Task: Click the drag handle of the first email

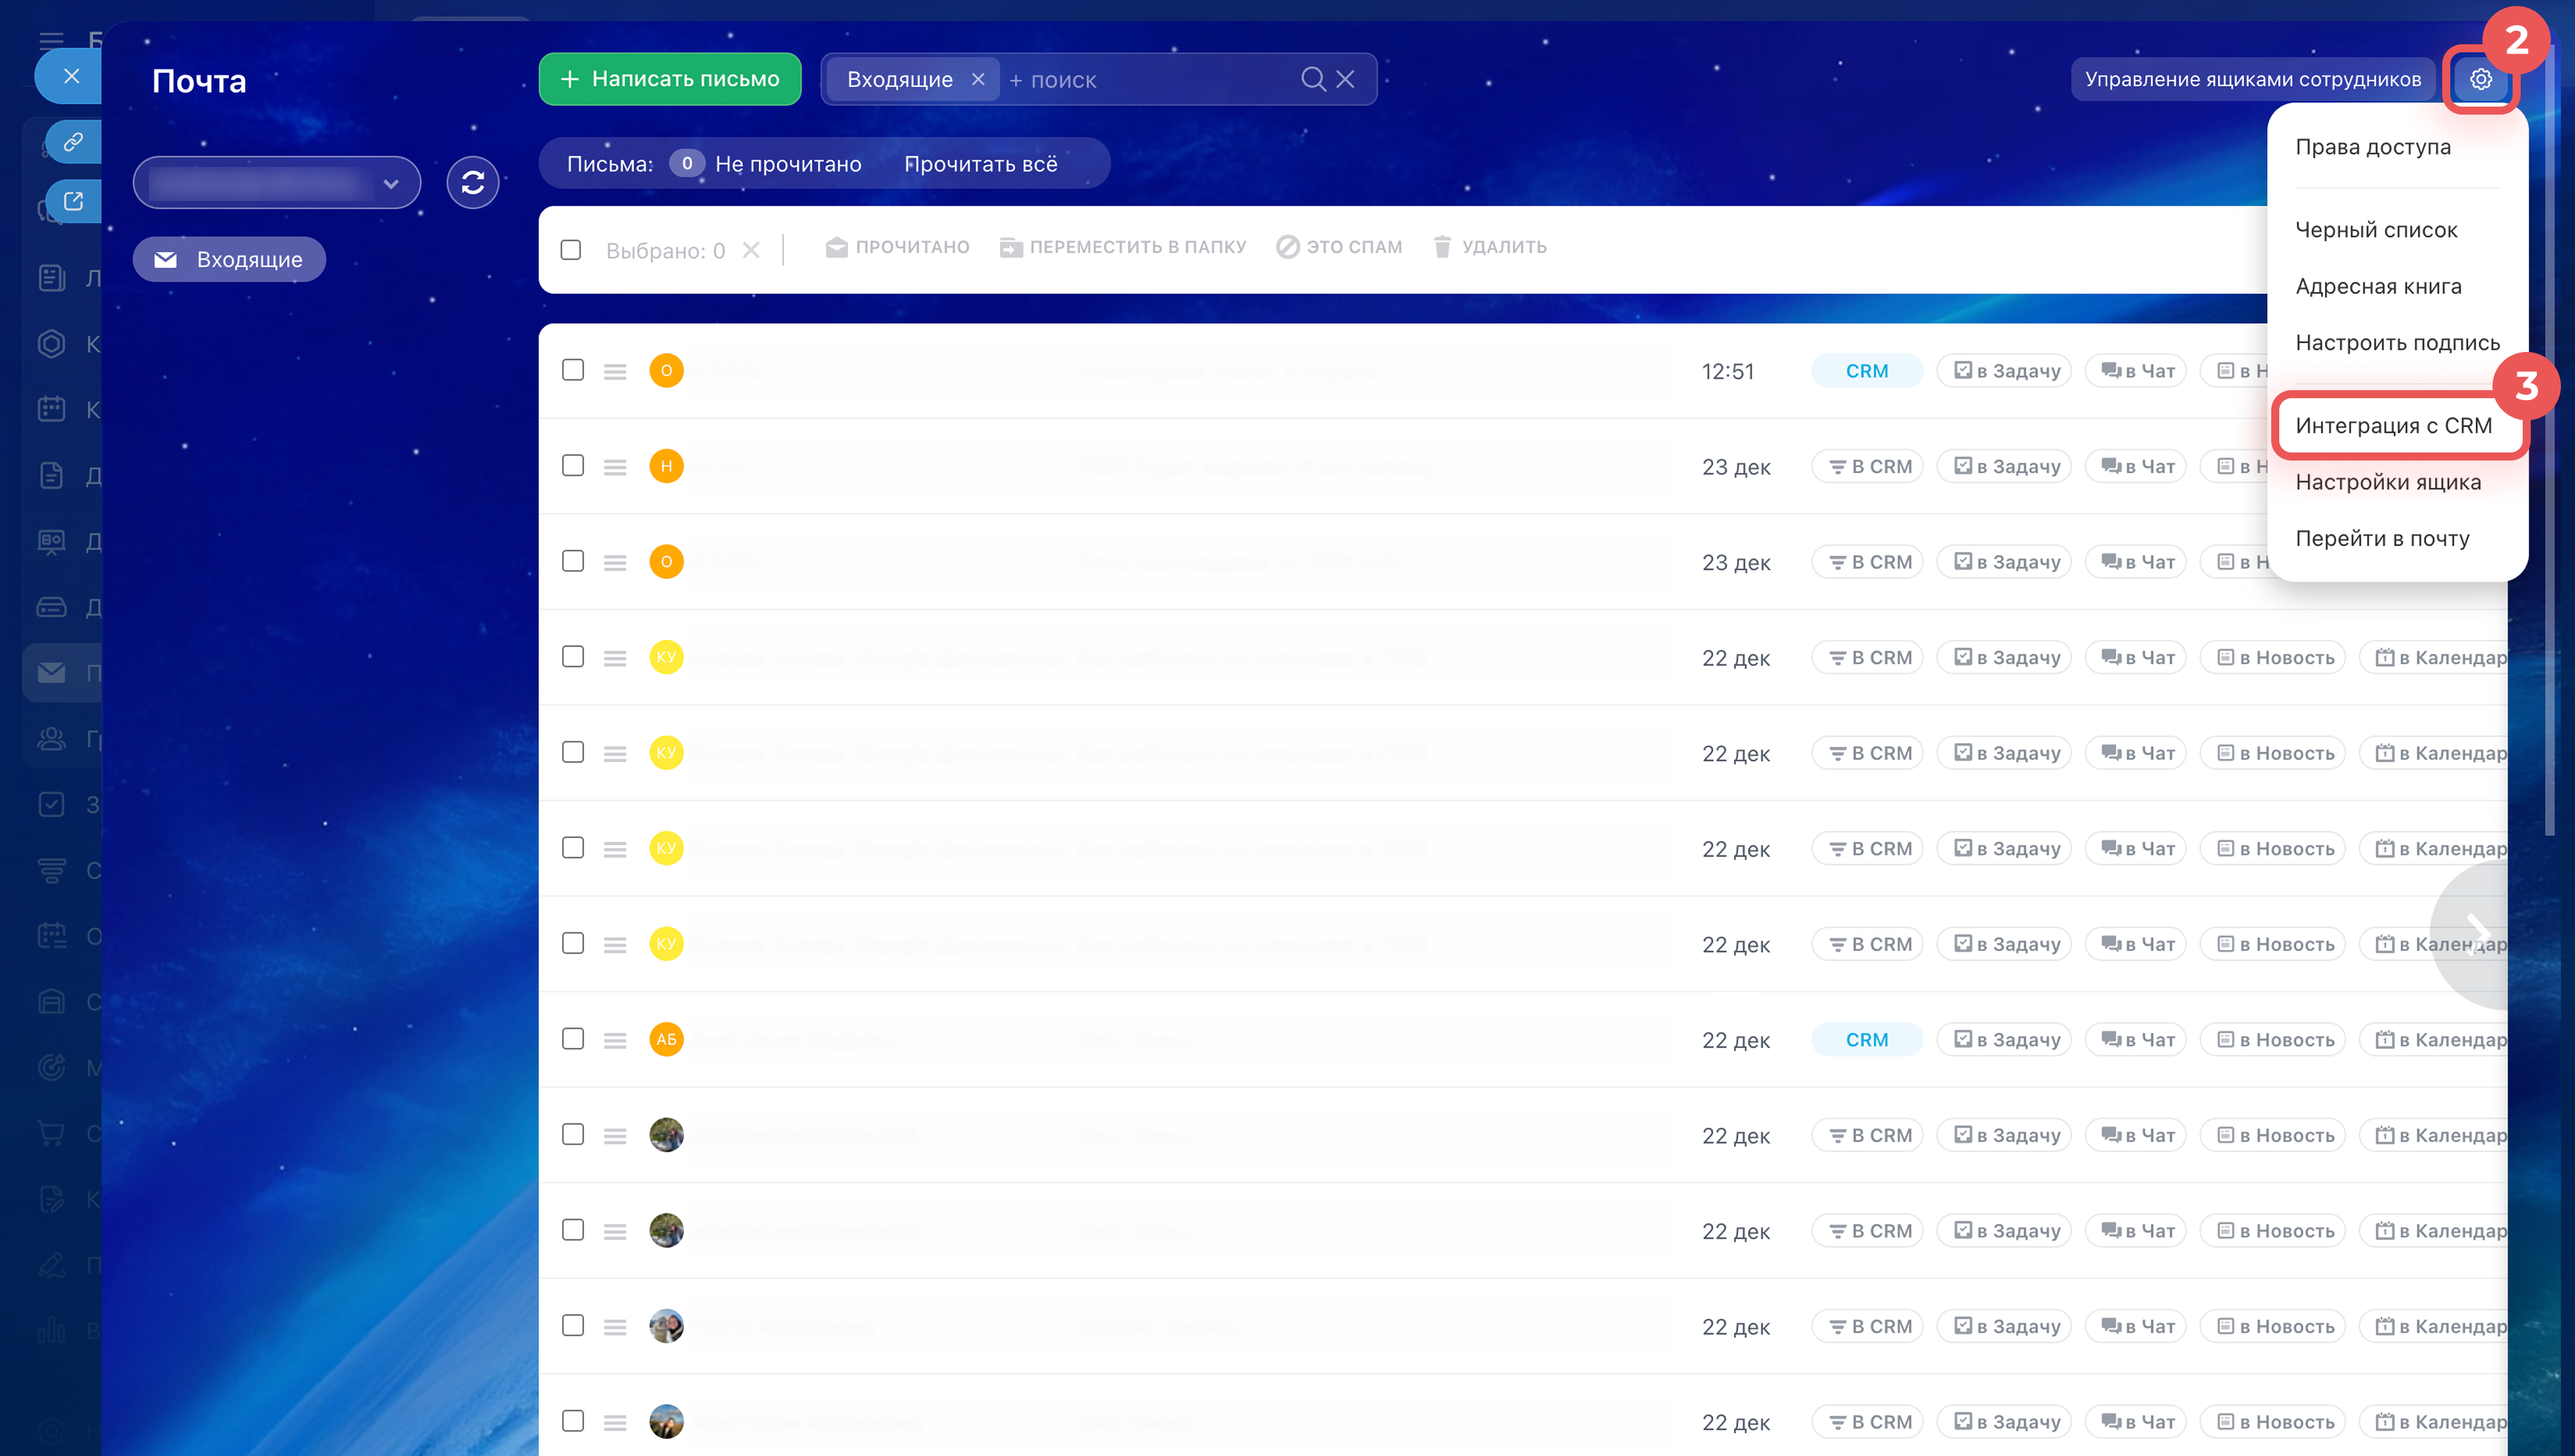Action: 615,371
